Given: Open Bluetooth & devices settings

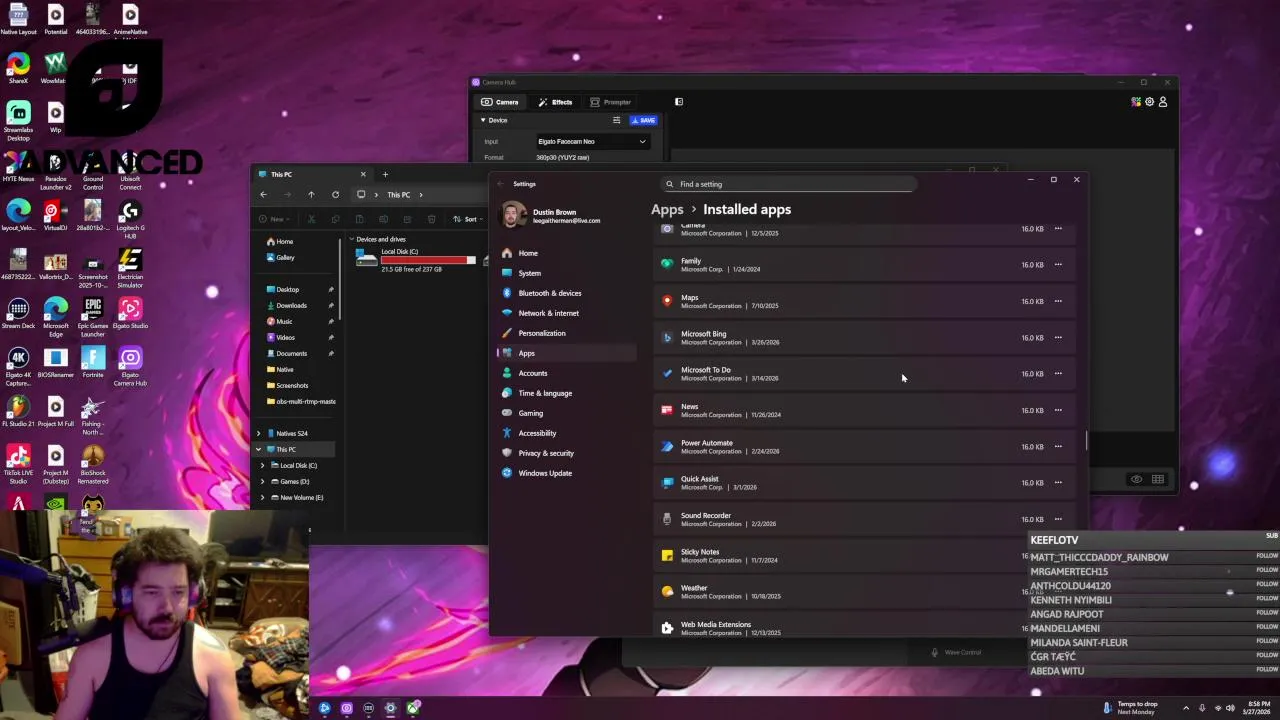Looking at the screenshot, I should point(566,293).
